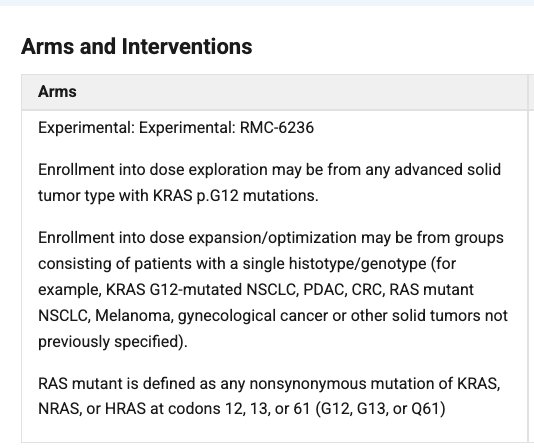The height and width of the screenshot is (448, 534).
Task: Click the Arms and Interventions heading
Action: pyautogui.click(x=137, y=46)
